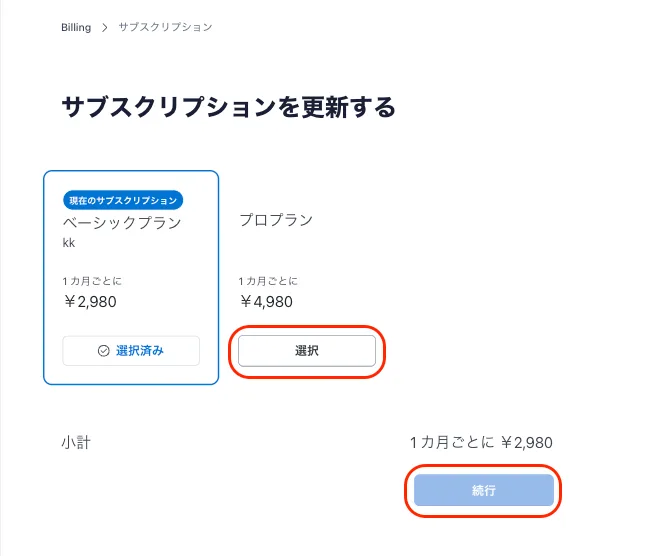
Task: Click the プロプラン plan title
Action: (276, 220)
